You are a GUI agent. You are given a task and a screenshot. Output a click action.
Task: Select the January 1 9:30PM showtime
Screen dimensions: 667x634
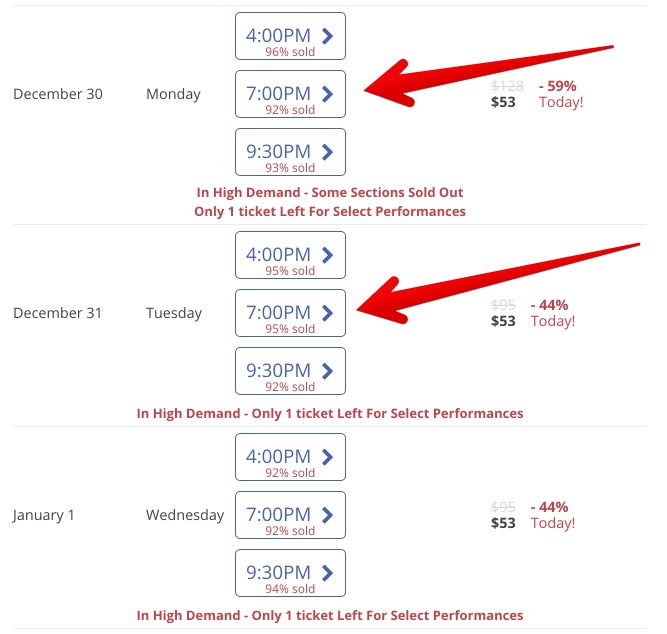(x=290, y=573)
